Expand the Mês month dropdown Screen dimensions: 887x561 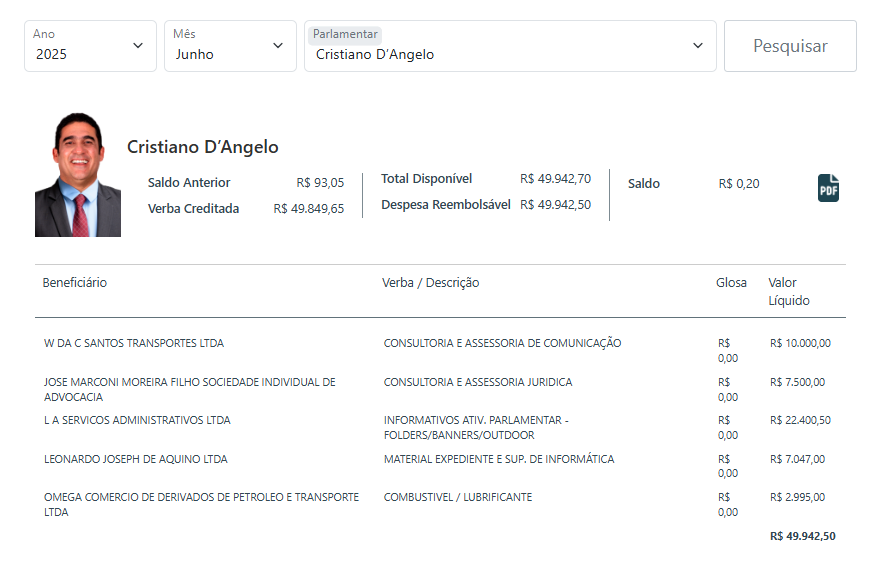click(x=230, y=46)
